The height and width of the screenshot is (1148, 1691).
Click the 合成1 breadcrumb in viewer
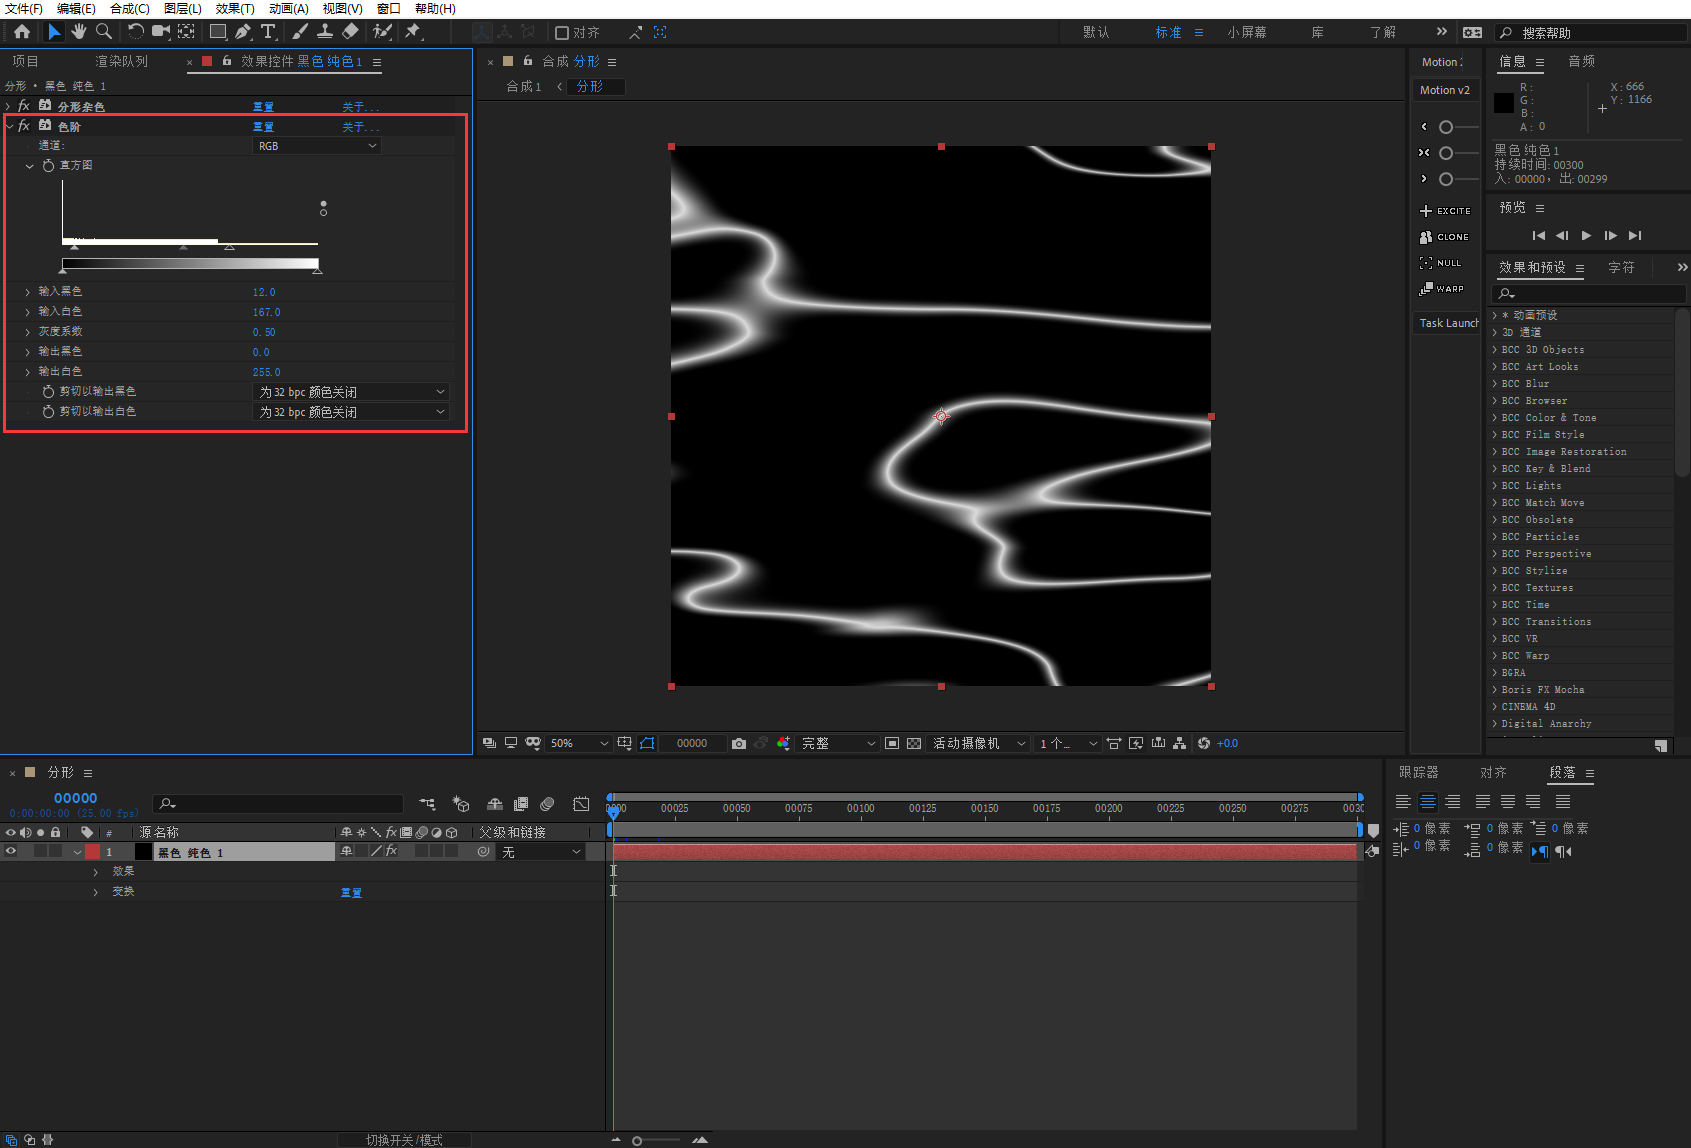[x=523, y=87]
